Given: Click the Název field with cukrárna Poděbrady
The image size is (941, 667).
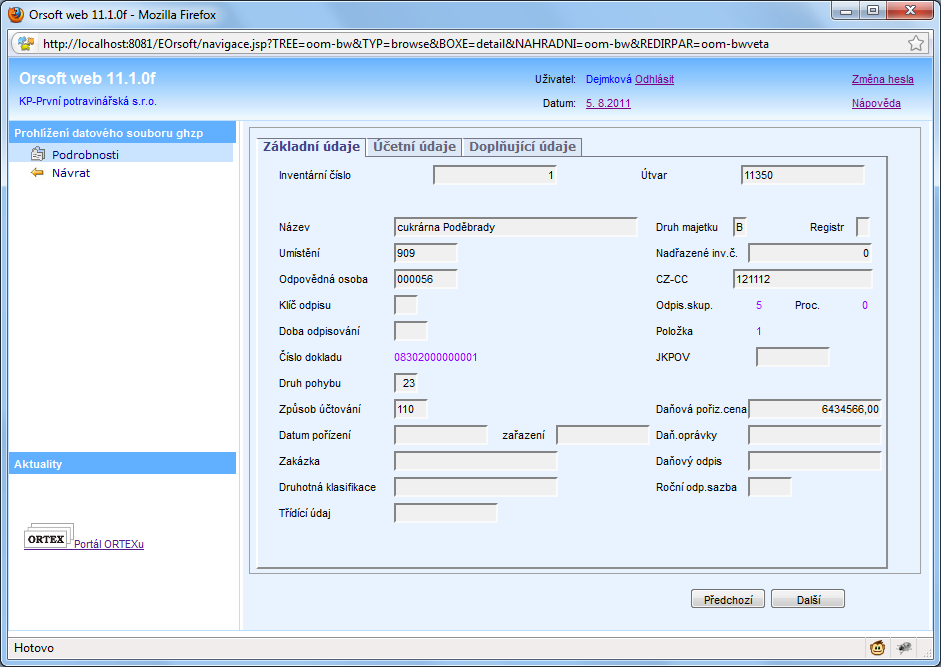Looking at the screenshot, I should pos(516,227).
